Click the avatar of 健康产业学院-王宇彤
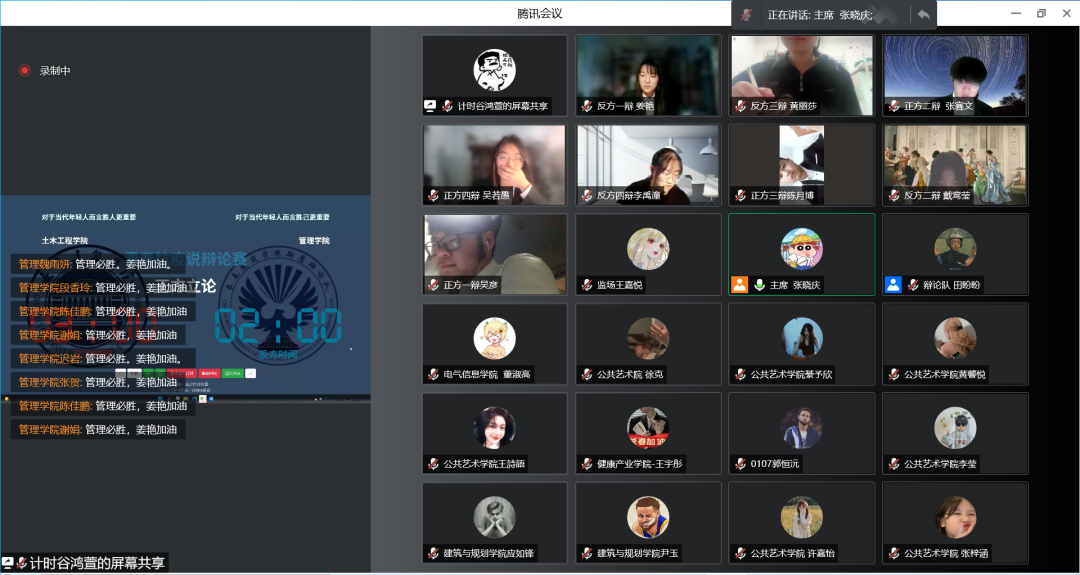Screen dimensions: 1080x575 648,428
